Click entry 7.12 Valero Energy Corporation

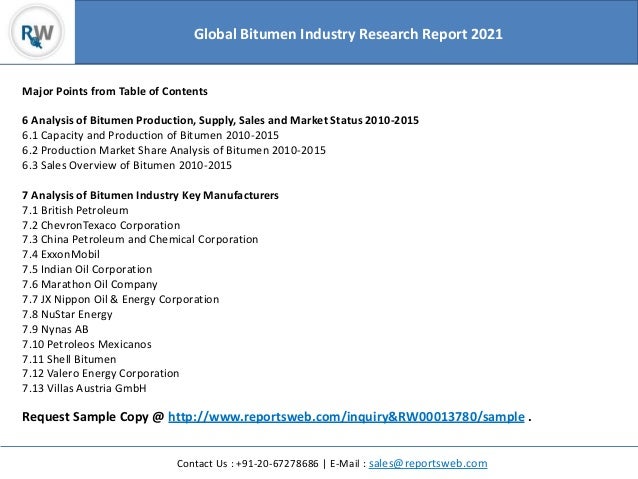click(101, 374)
